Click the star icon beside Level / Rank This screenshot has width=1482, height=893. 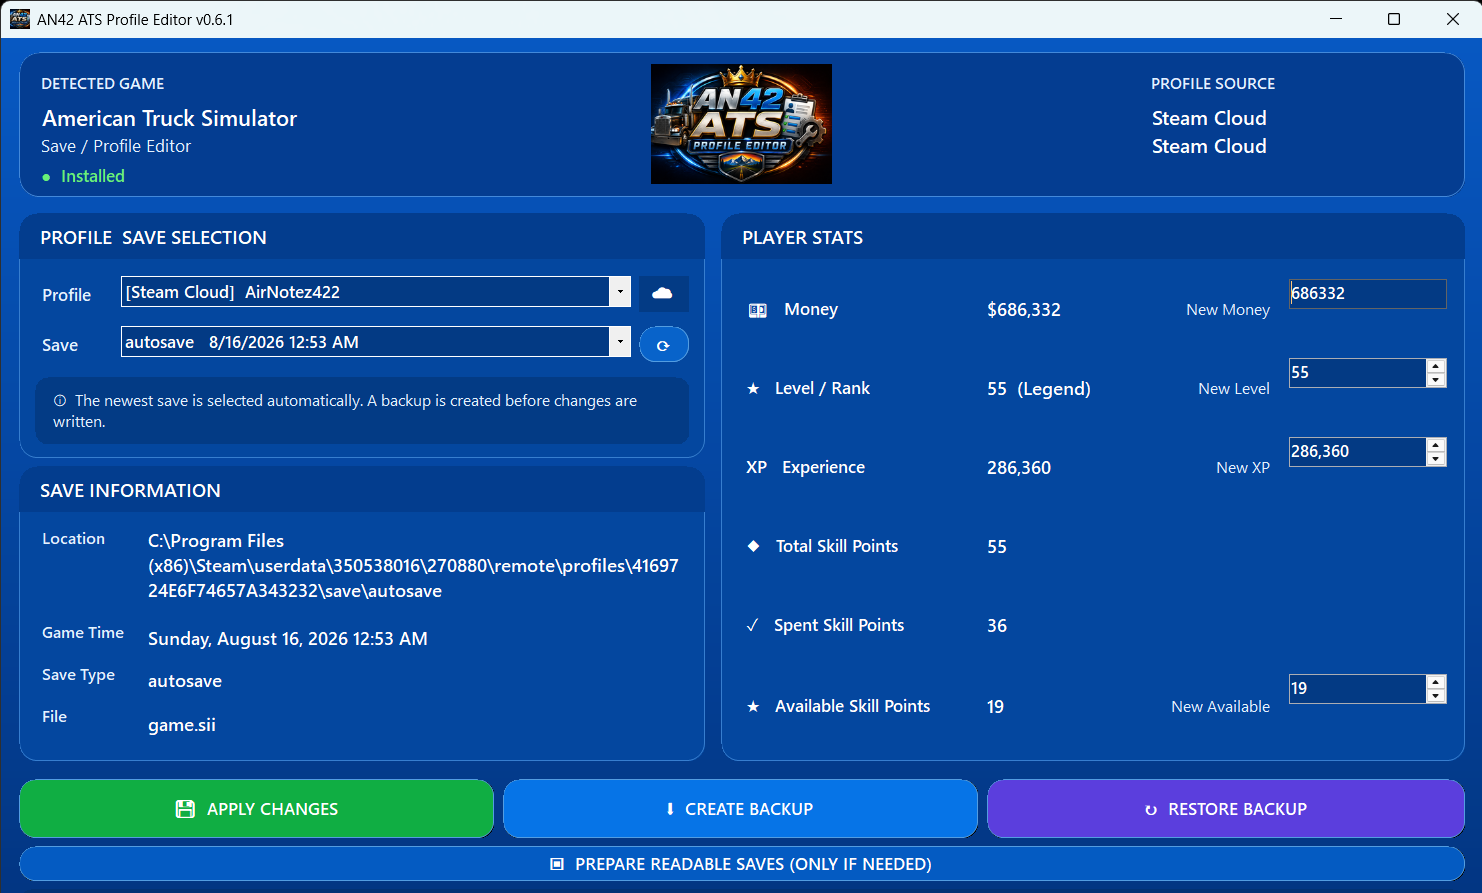coord(753,389)
